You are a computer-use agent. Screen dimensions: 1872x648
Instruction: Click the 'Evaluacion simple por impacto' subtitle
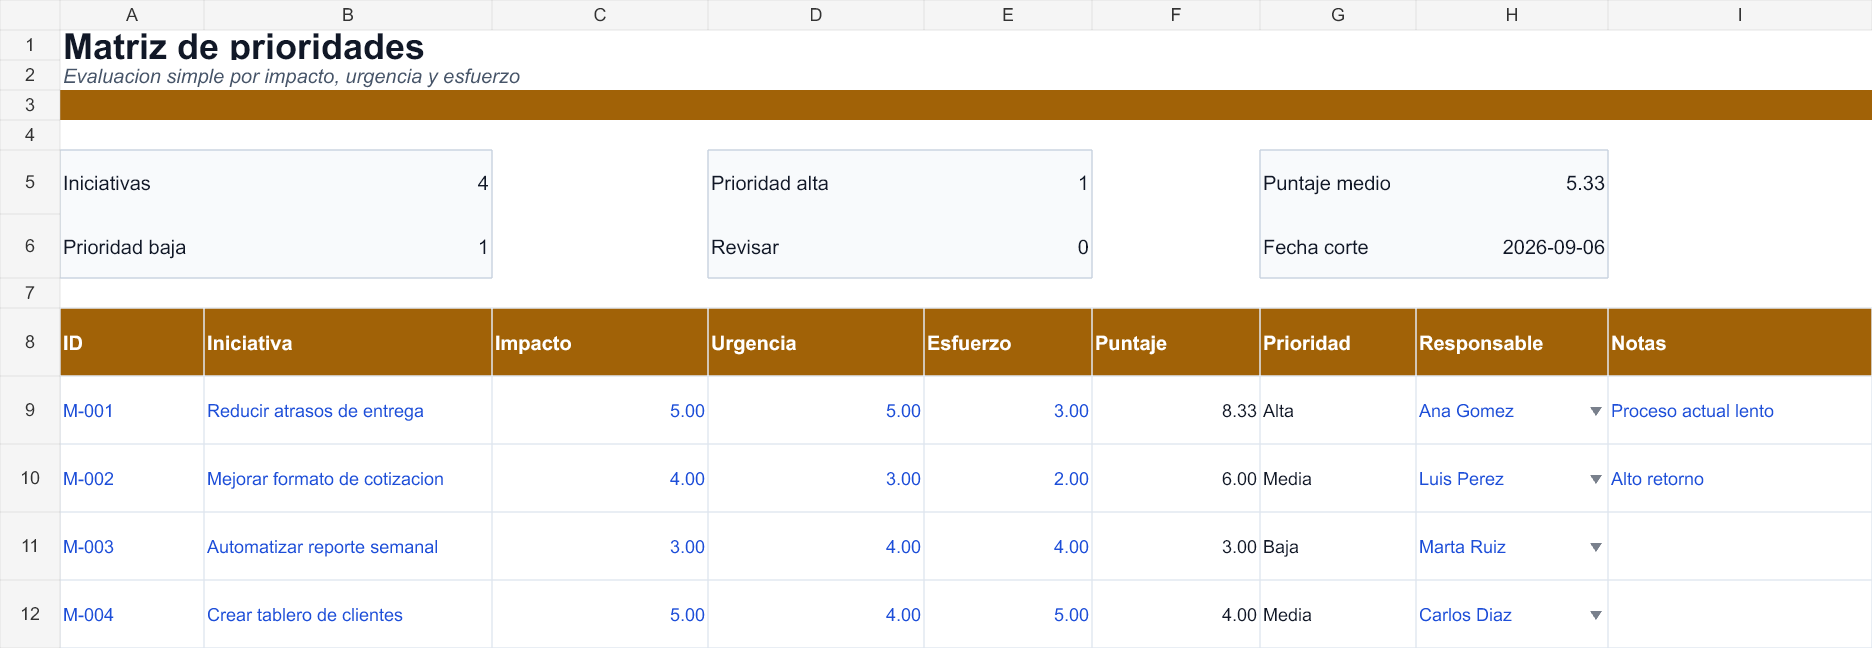click(x=291, y=76)
